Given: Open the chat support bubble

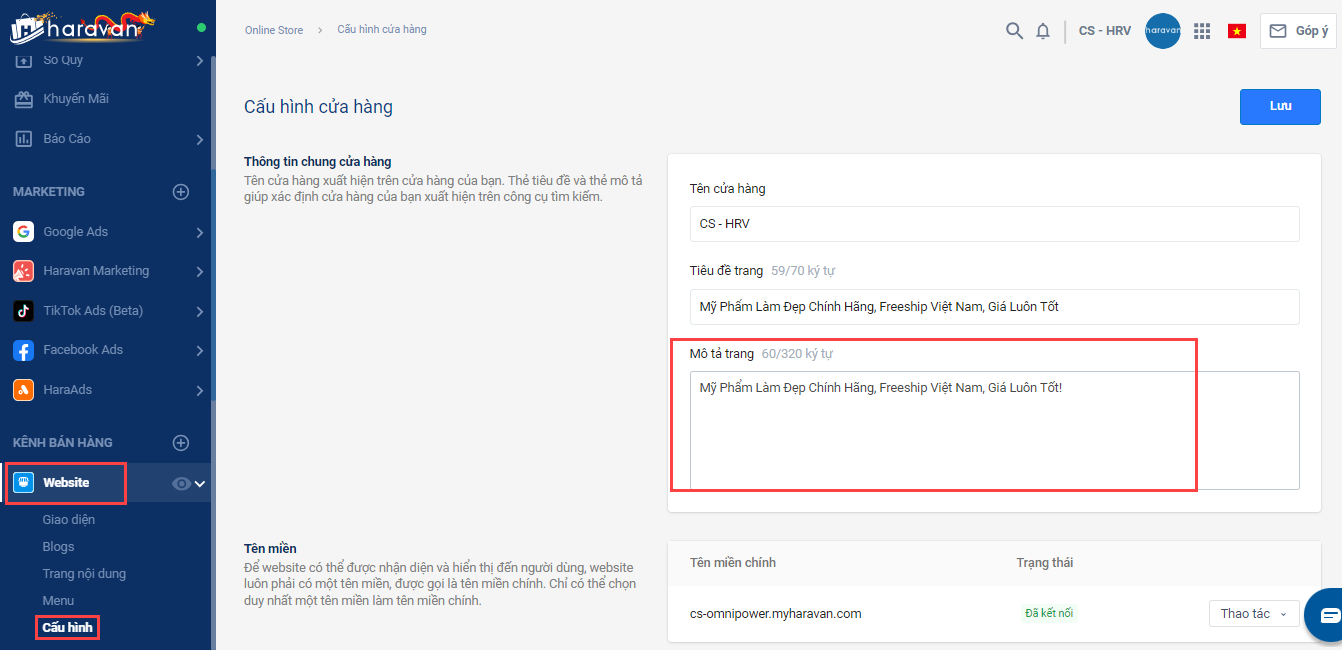Looking at the screenshot, I should (1328, 615).
